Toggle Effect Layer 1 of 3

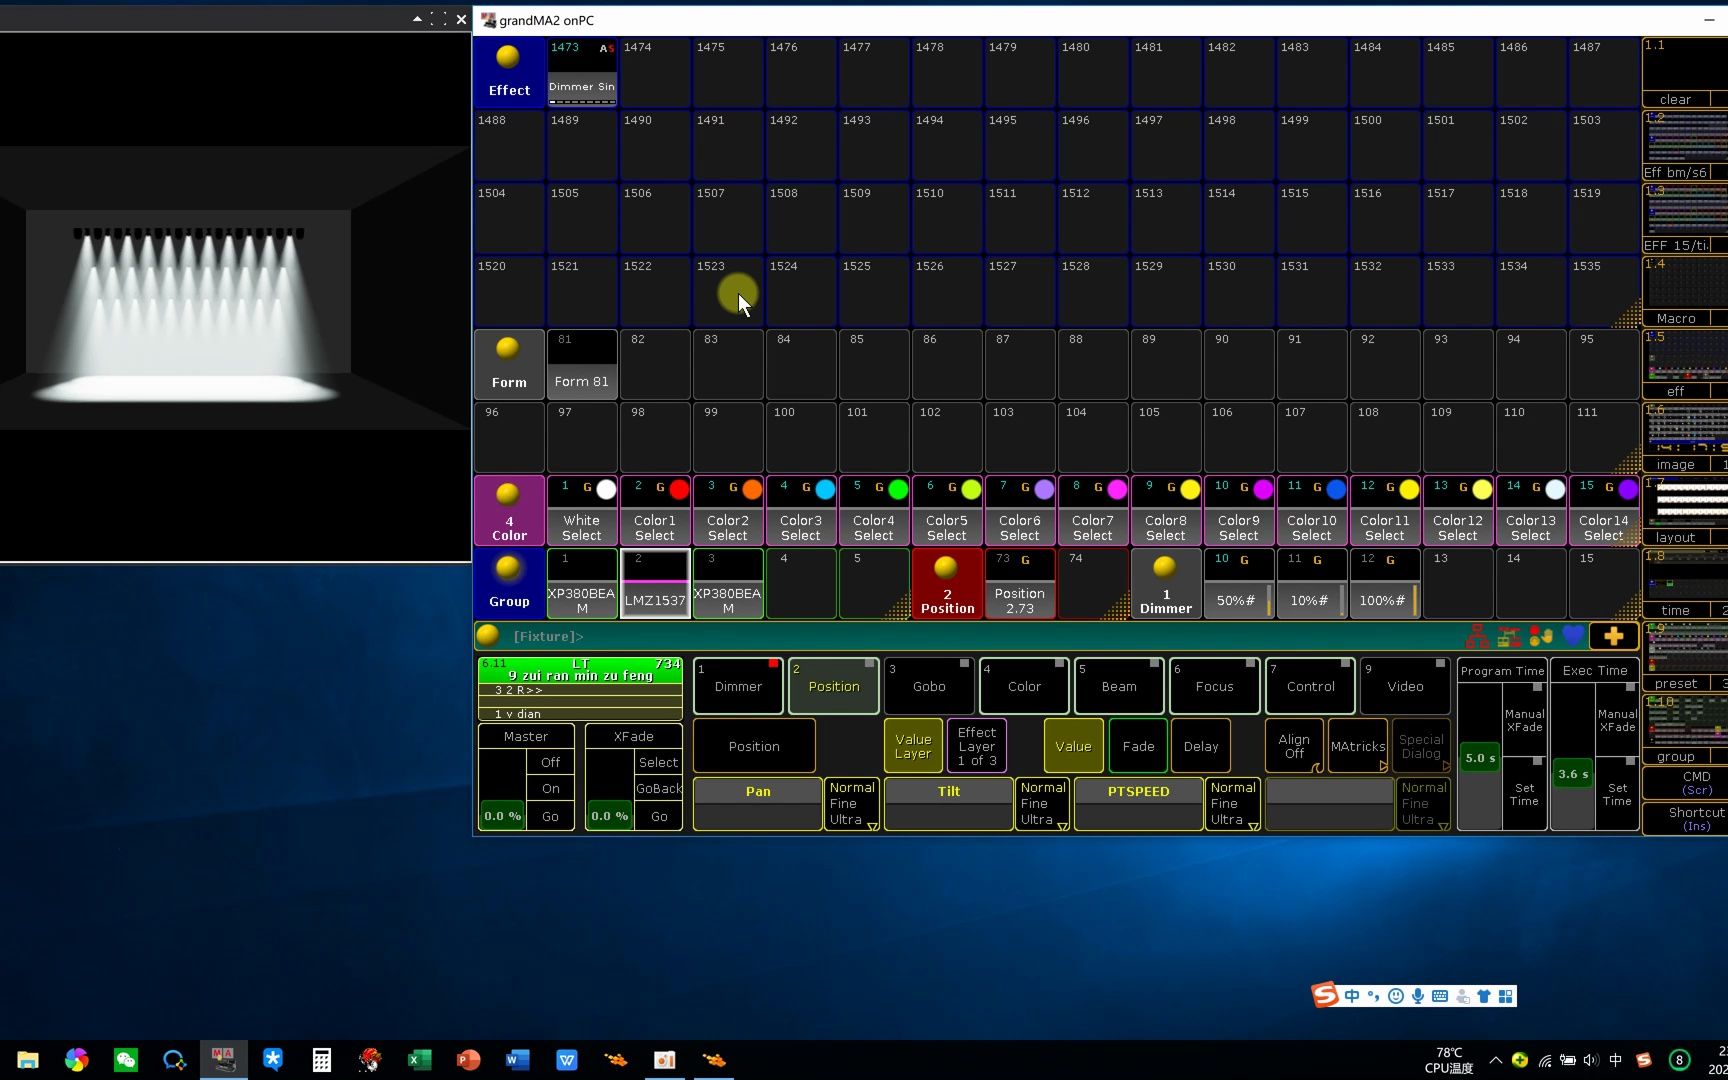[977, 746]
